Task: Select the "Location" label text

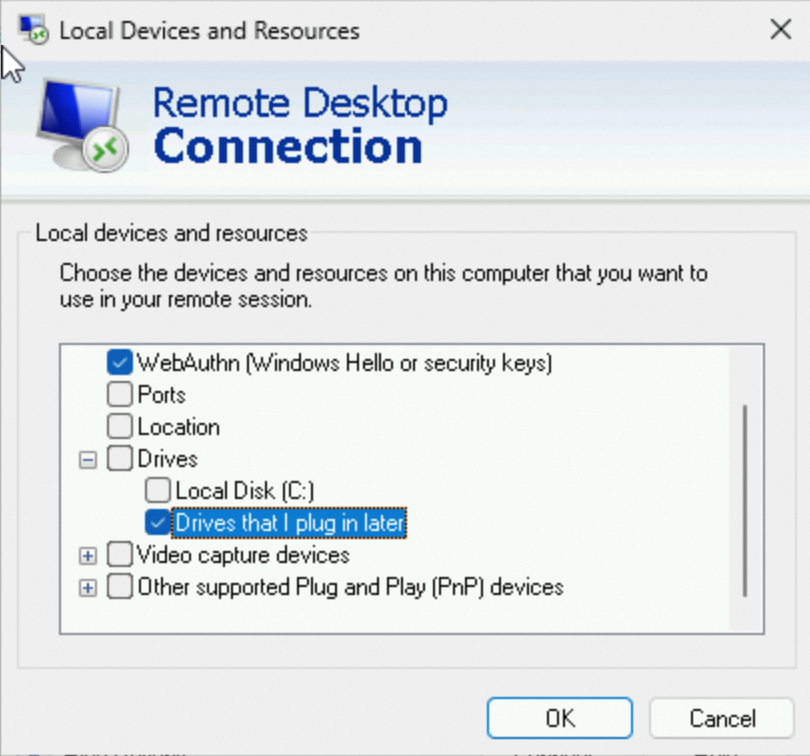Action: [x=179, y=427]
